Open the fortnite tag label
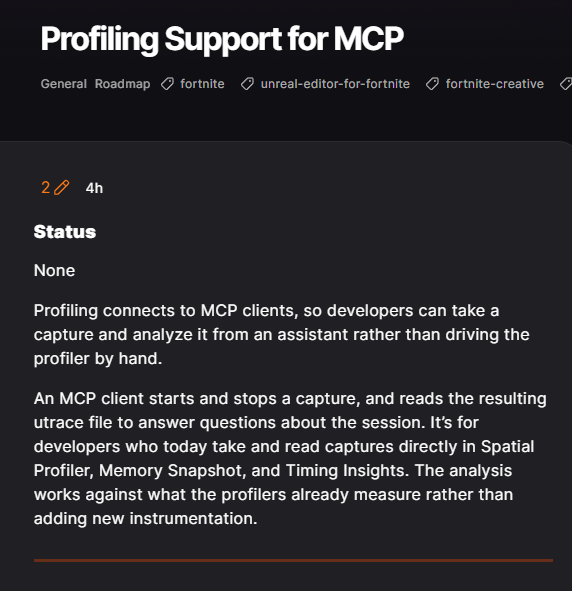This screenshot has height=591, width=572. (x=202, y=84)
